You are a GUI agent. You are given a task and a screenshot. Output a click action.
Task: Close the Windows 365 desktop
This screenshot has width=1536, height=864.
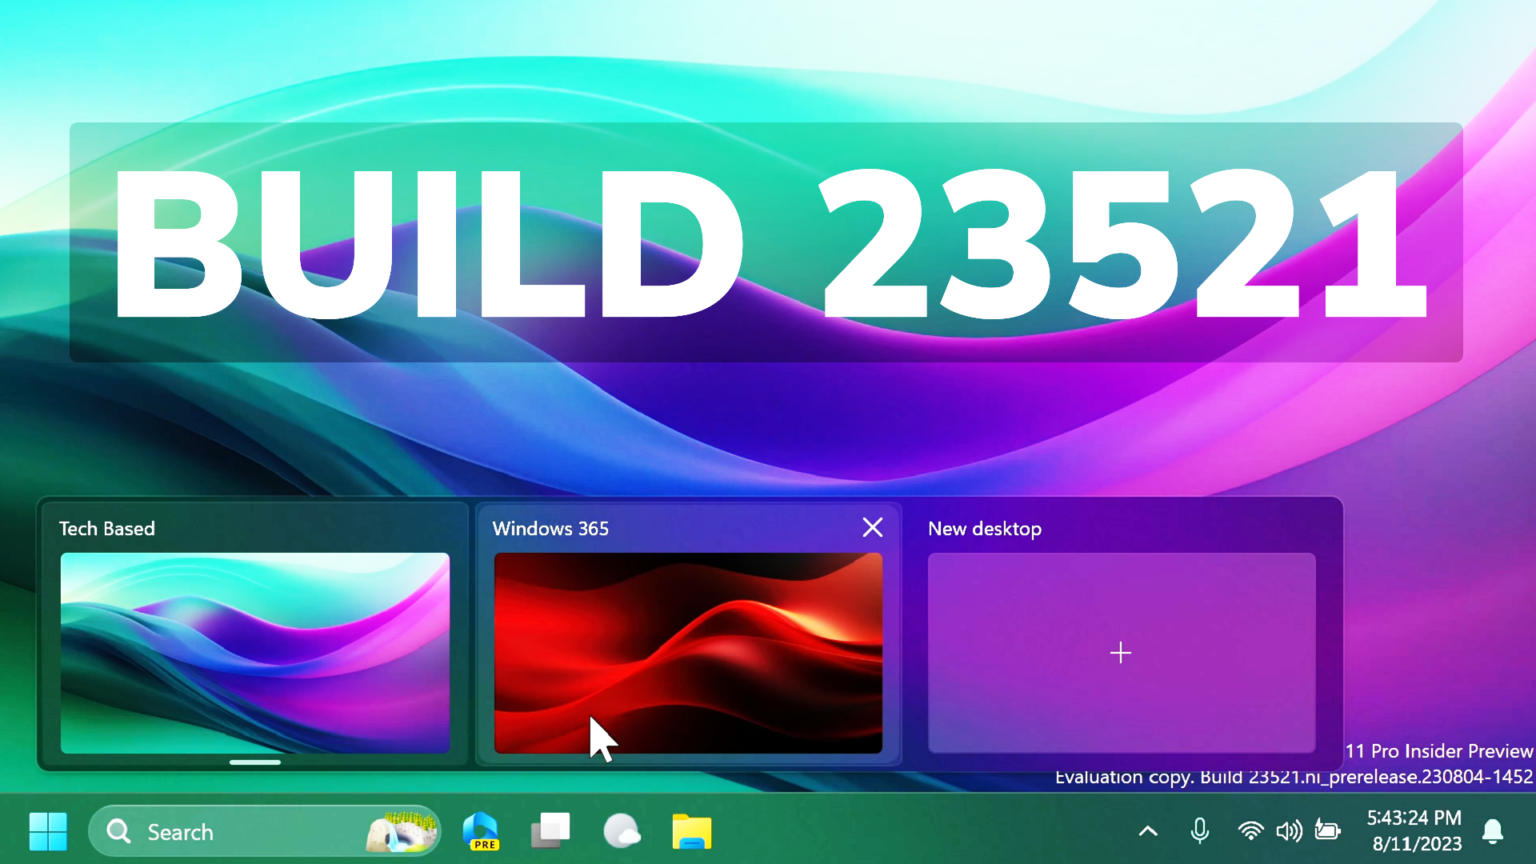click(x=872, y=527)
